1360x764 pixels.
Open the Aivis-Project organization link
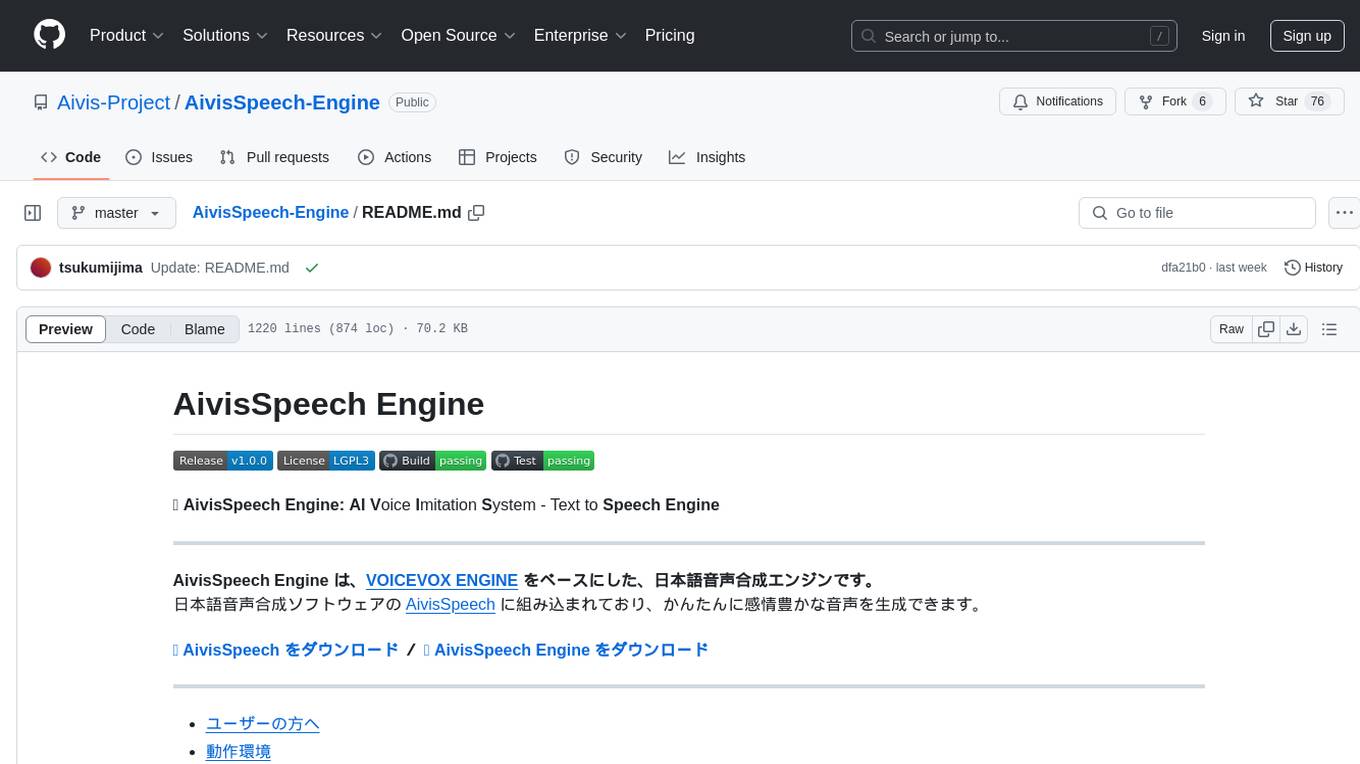[x=114, y=102]
